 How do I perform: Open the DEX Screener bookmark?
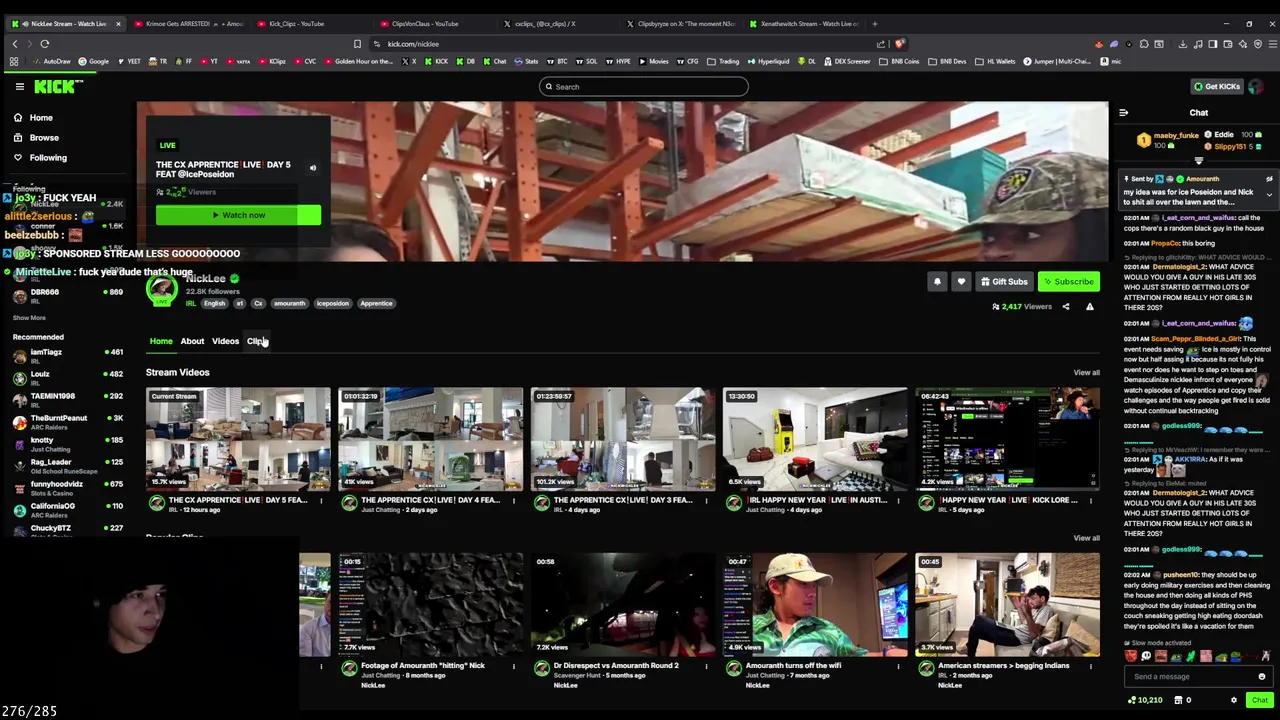[848, 62]
